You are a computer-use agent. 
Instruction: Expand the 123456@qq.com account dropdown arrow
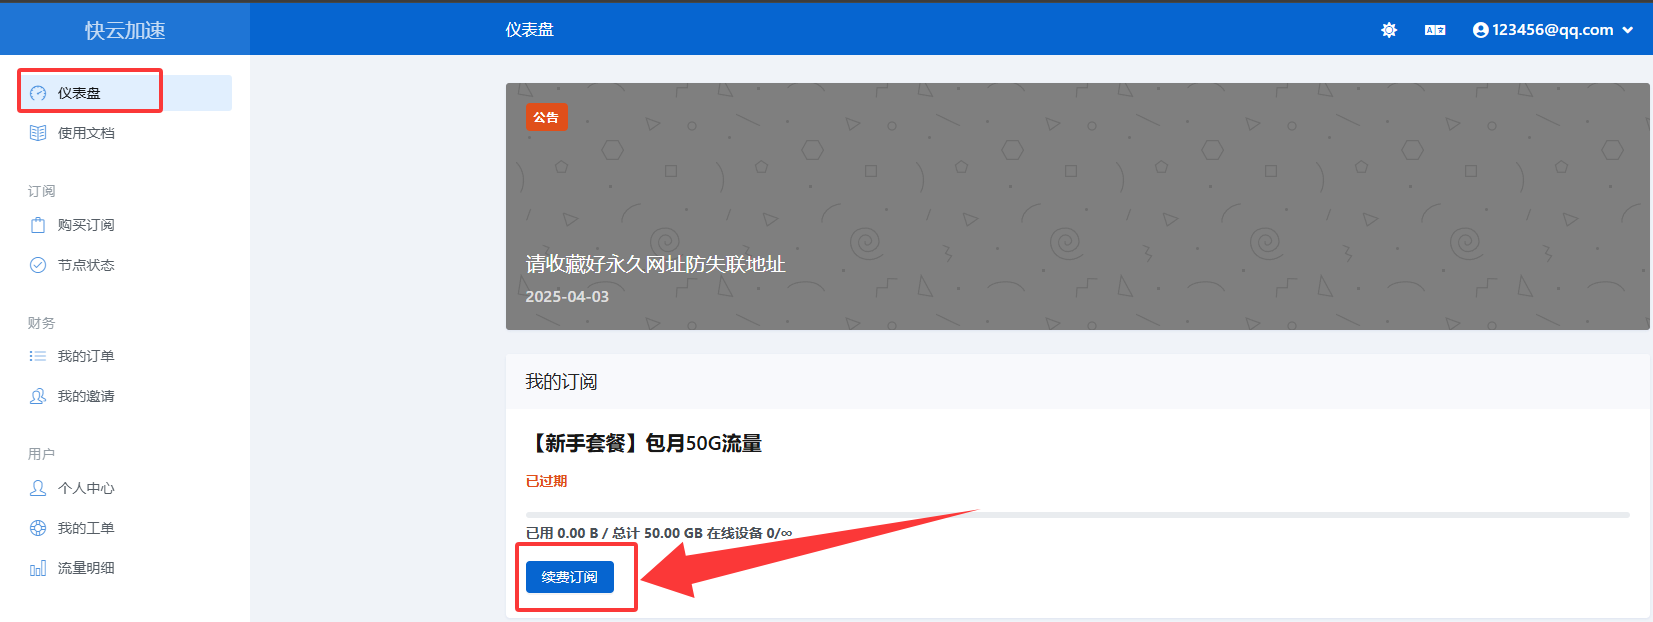(x=1628, y=30)
